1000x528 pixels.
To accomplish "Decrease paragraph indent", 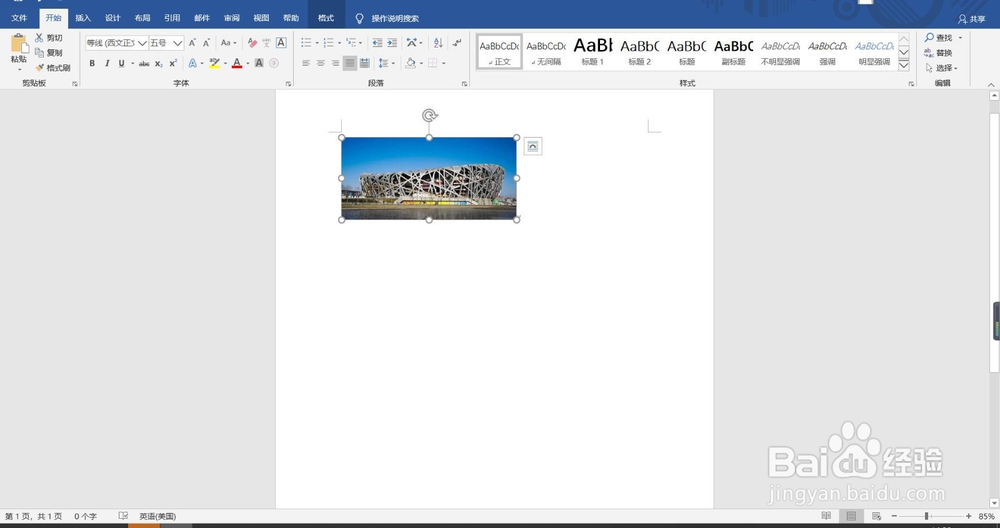I will click(378, 43).
